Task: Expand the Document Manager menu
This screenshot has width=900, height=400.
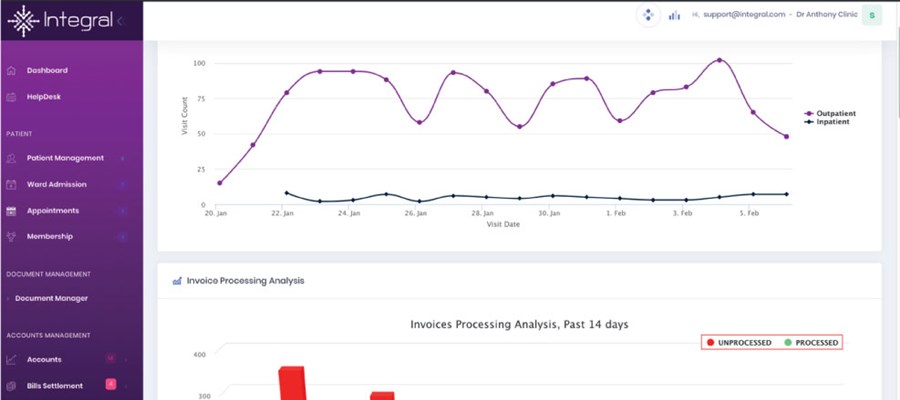Action: 51,298
